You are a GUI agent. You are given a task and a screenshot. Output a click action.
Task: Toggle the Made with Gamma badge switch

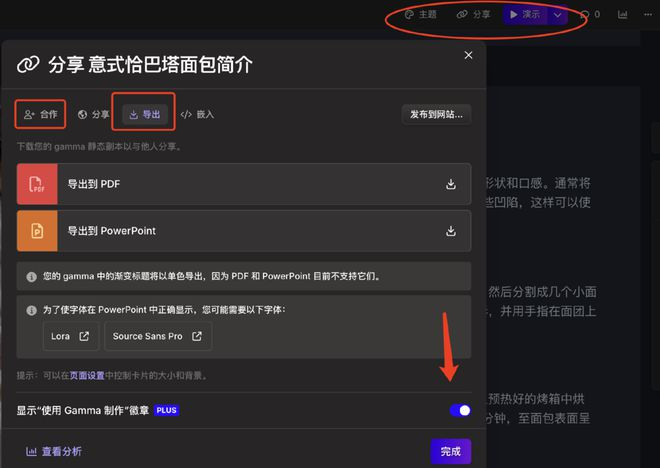(x=460, y=410)
